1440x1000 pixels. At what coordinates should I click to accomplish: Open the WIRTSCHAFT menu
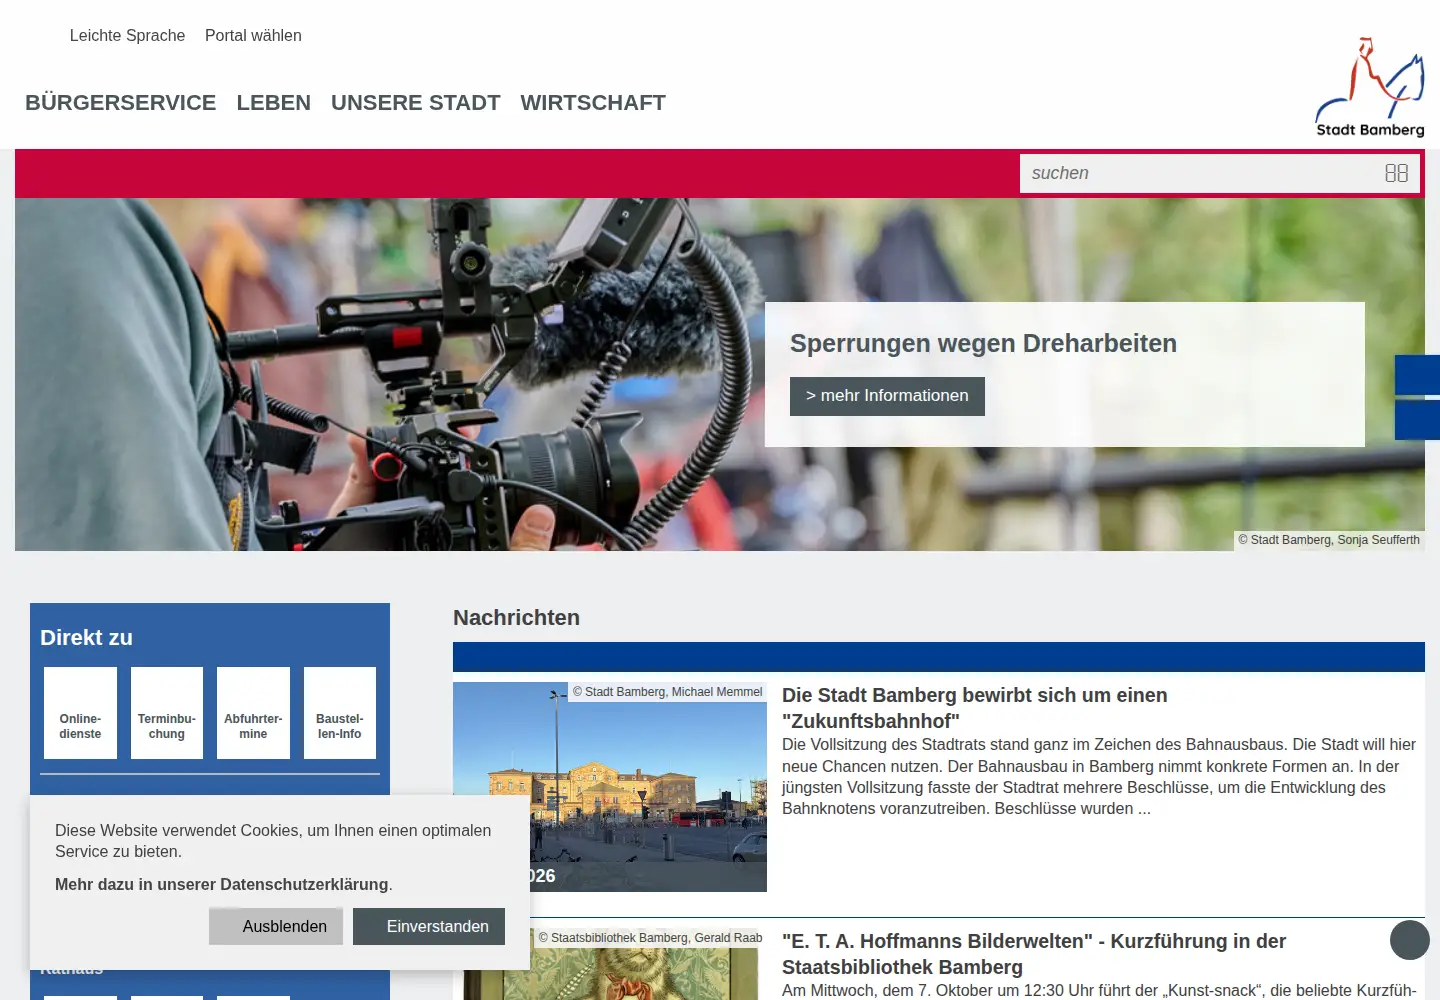[x=593, y=103]
